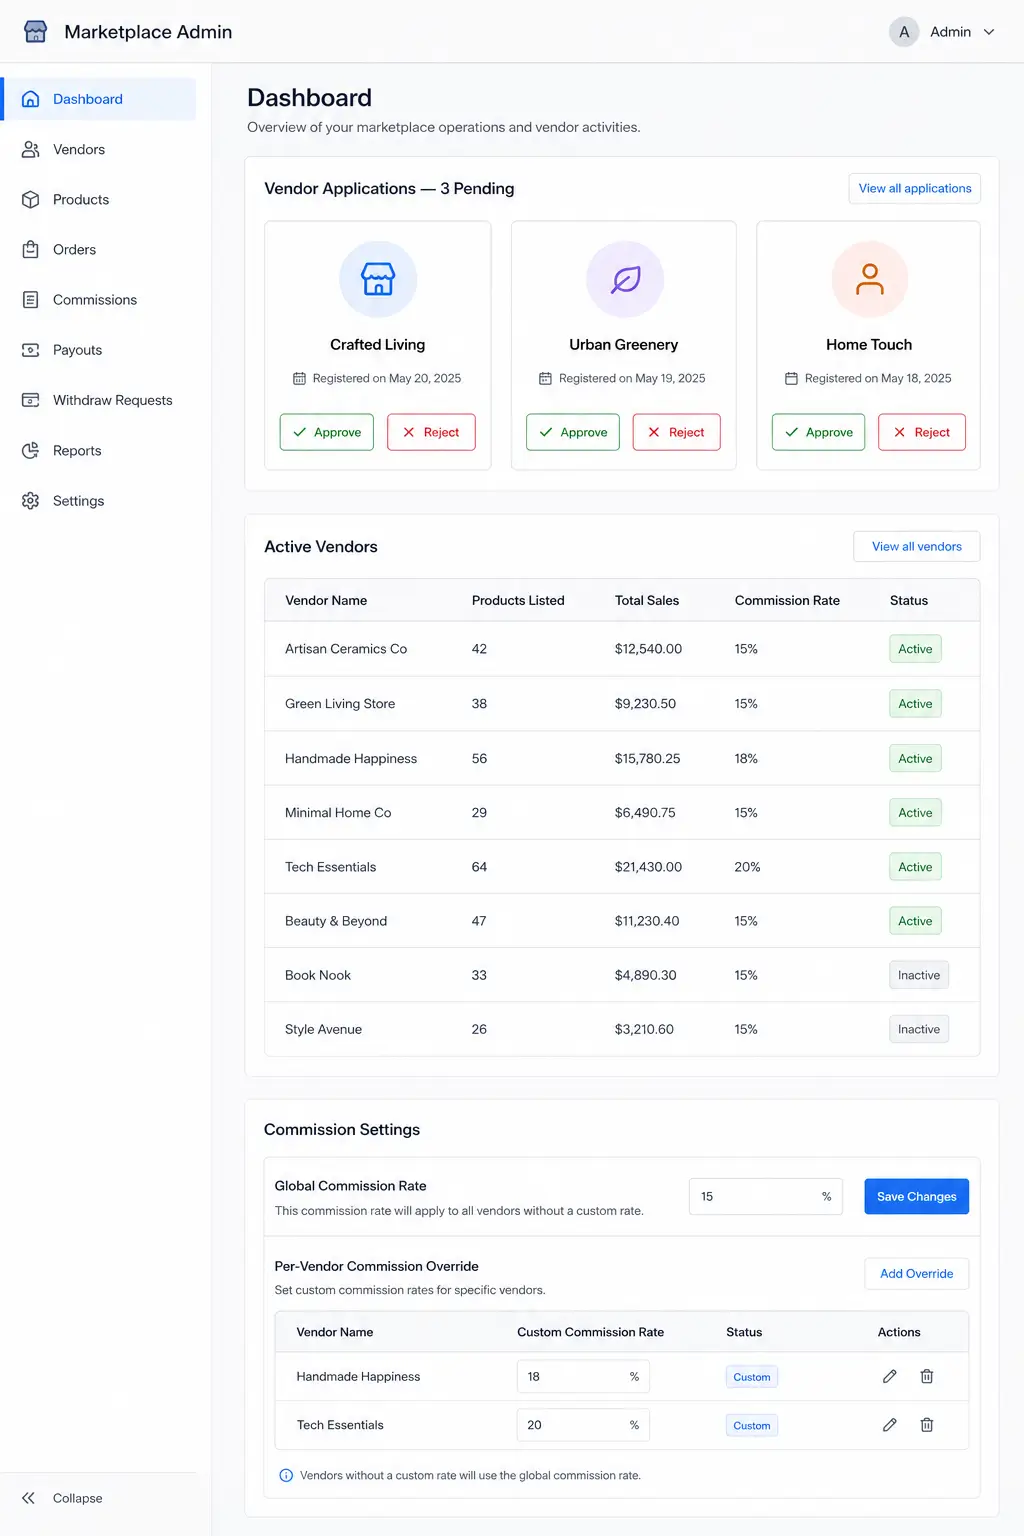Open the View all applications link
The image size is (1024, 1536).
(x=914, y=188)
